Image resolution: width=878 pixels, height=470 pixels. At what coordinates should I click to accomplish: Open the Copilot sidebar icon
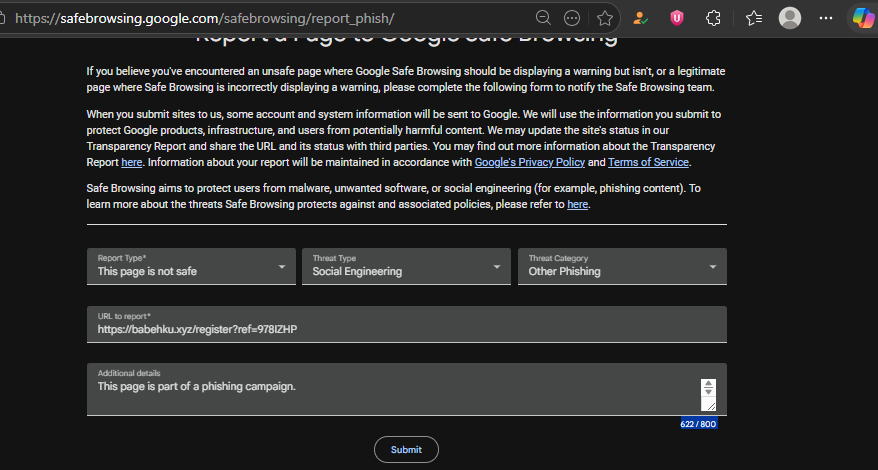click(863, 18)
